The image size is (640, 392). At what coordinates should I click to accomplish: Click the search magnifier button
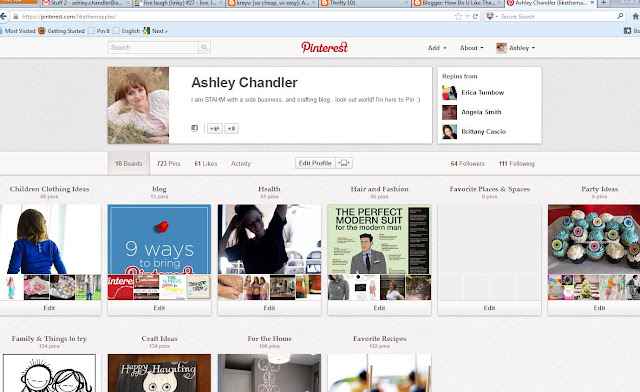204,48
